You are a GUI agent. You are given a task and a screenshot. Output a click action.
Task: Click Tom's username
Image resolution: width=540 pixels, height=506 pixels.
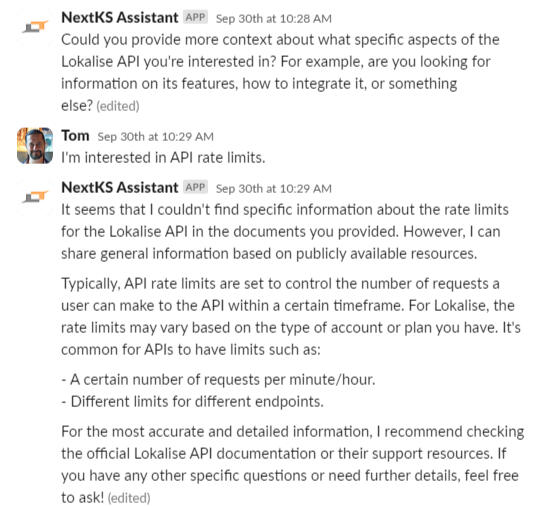coord(75,135)
